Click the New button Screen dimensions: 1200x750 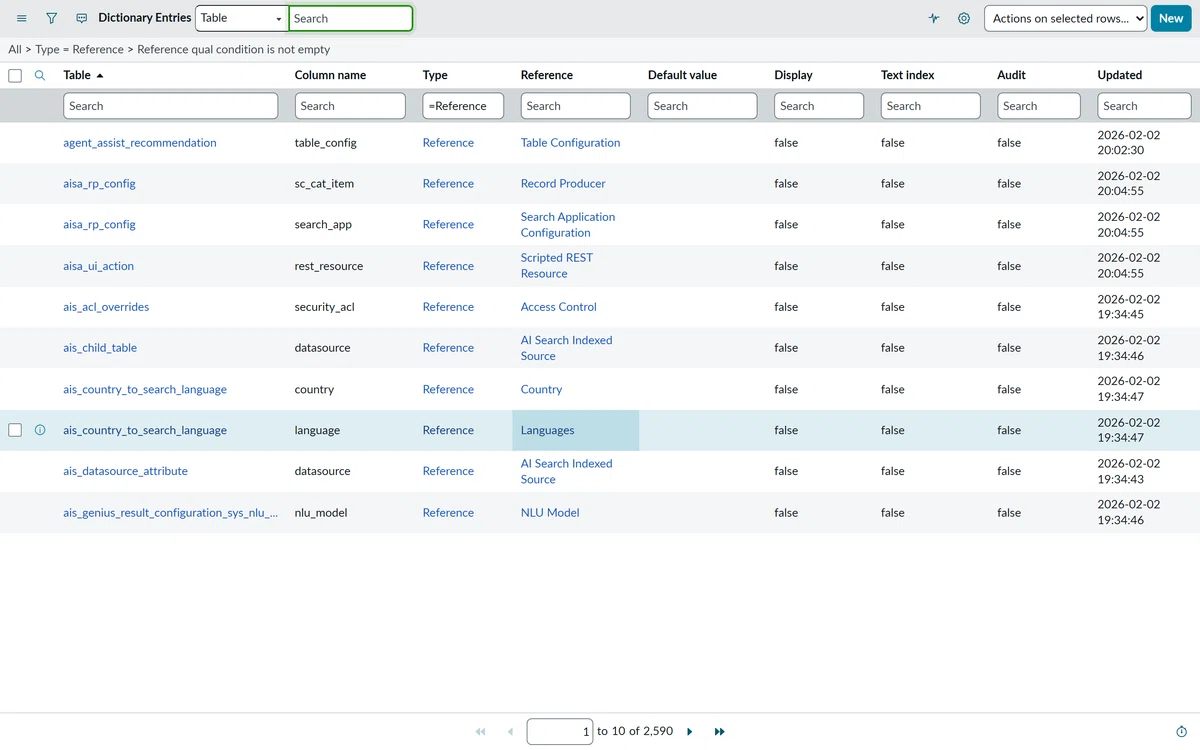[1171, 18]
